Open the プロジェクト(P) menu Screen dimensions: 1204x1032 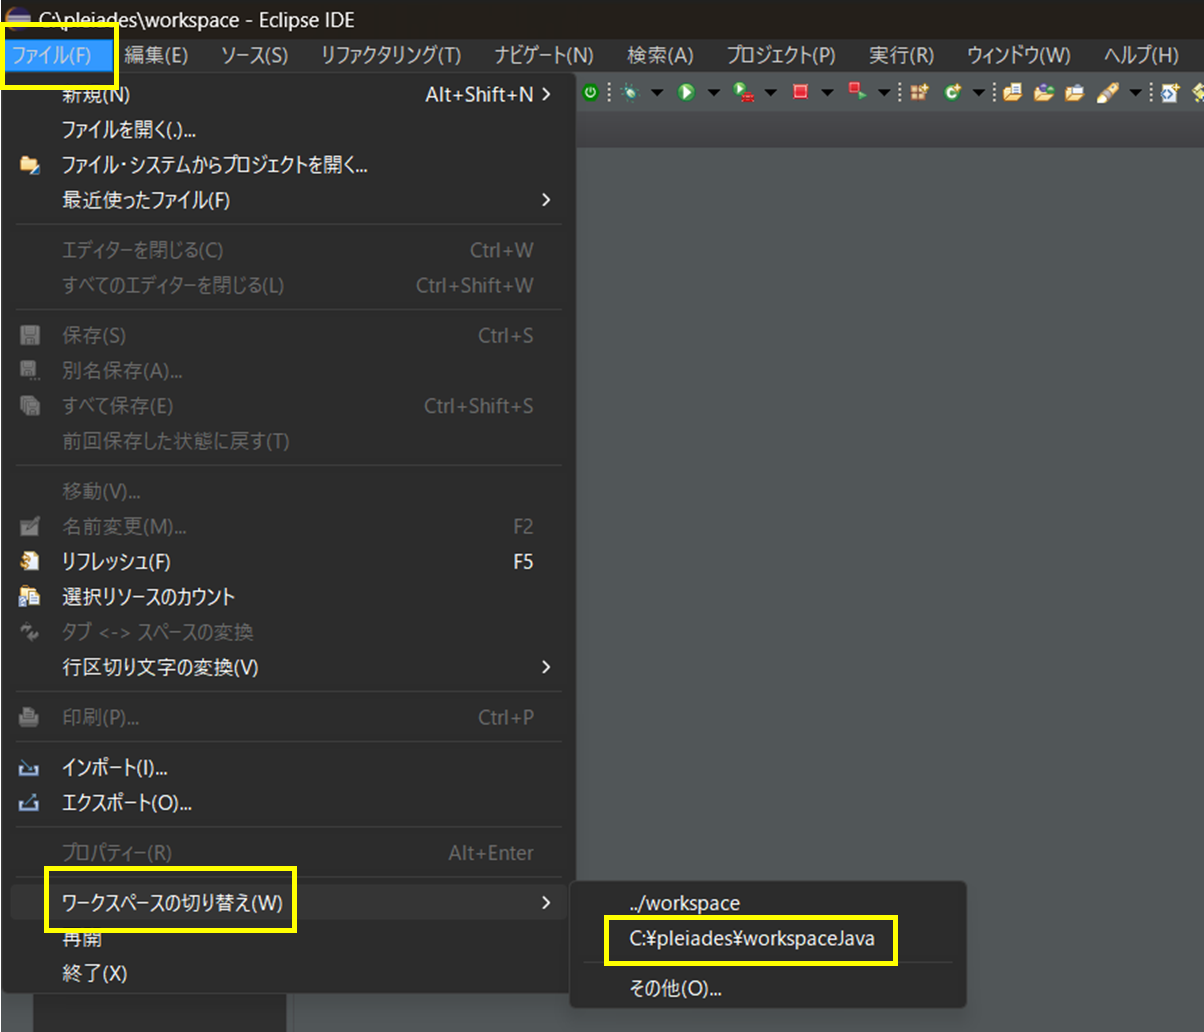tap(781, 55)
